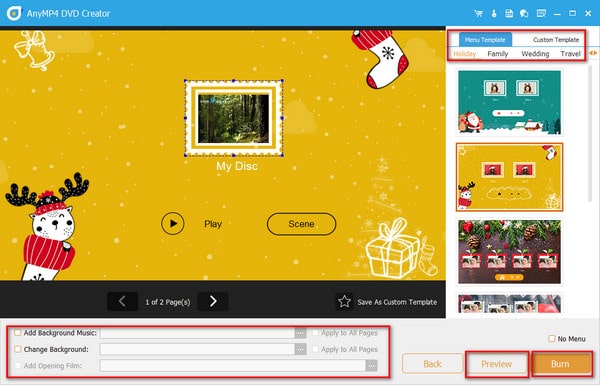Click the orange Burn button
Image resolution: width=600 pixels, height=385 pixels.
560,364
